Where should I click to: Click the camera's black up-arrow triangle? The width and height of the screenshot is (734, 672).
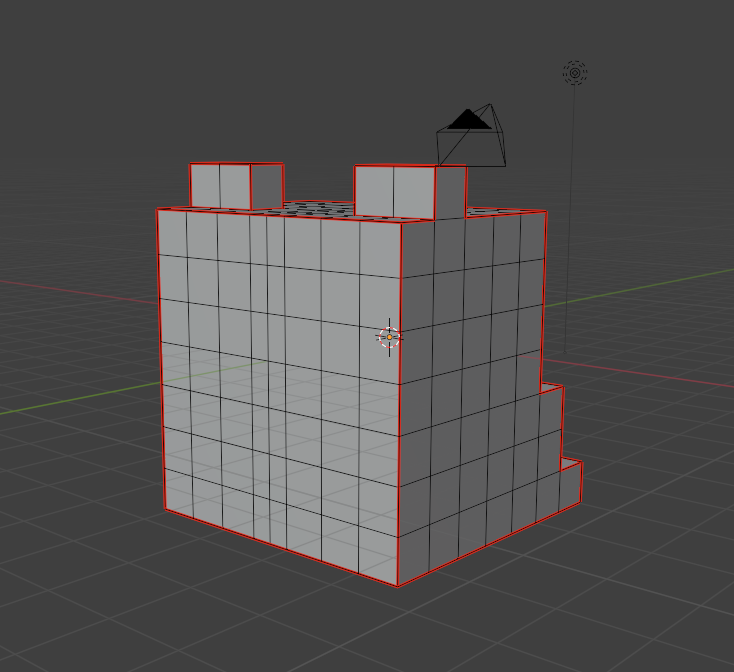pyautogui.click(x=466, y=121)
